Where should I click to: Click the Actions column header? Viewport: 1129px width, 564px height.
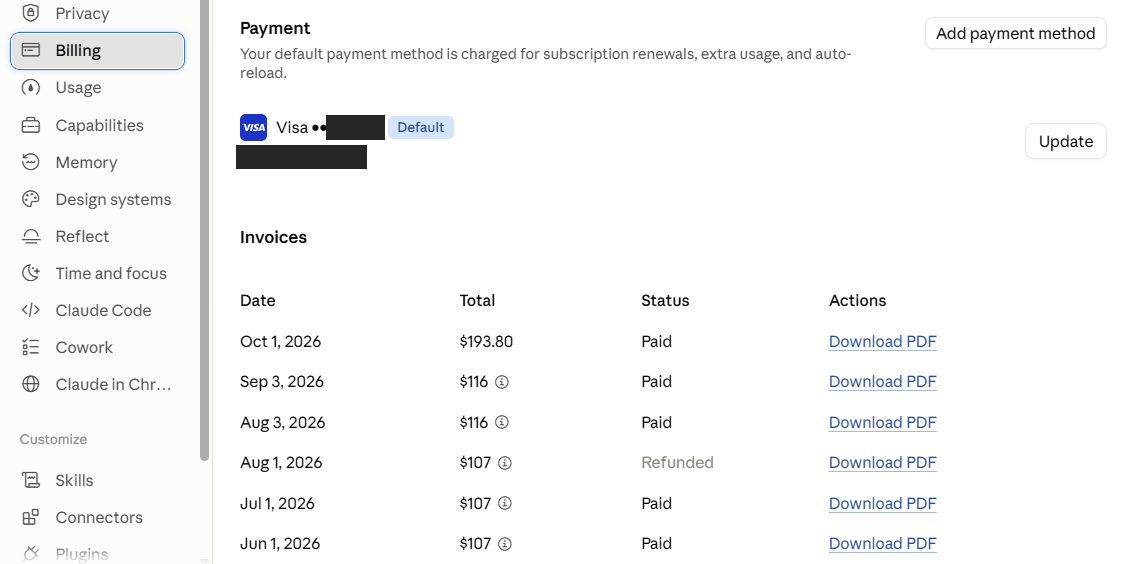pyautogui.click(x=857, y=300)
